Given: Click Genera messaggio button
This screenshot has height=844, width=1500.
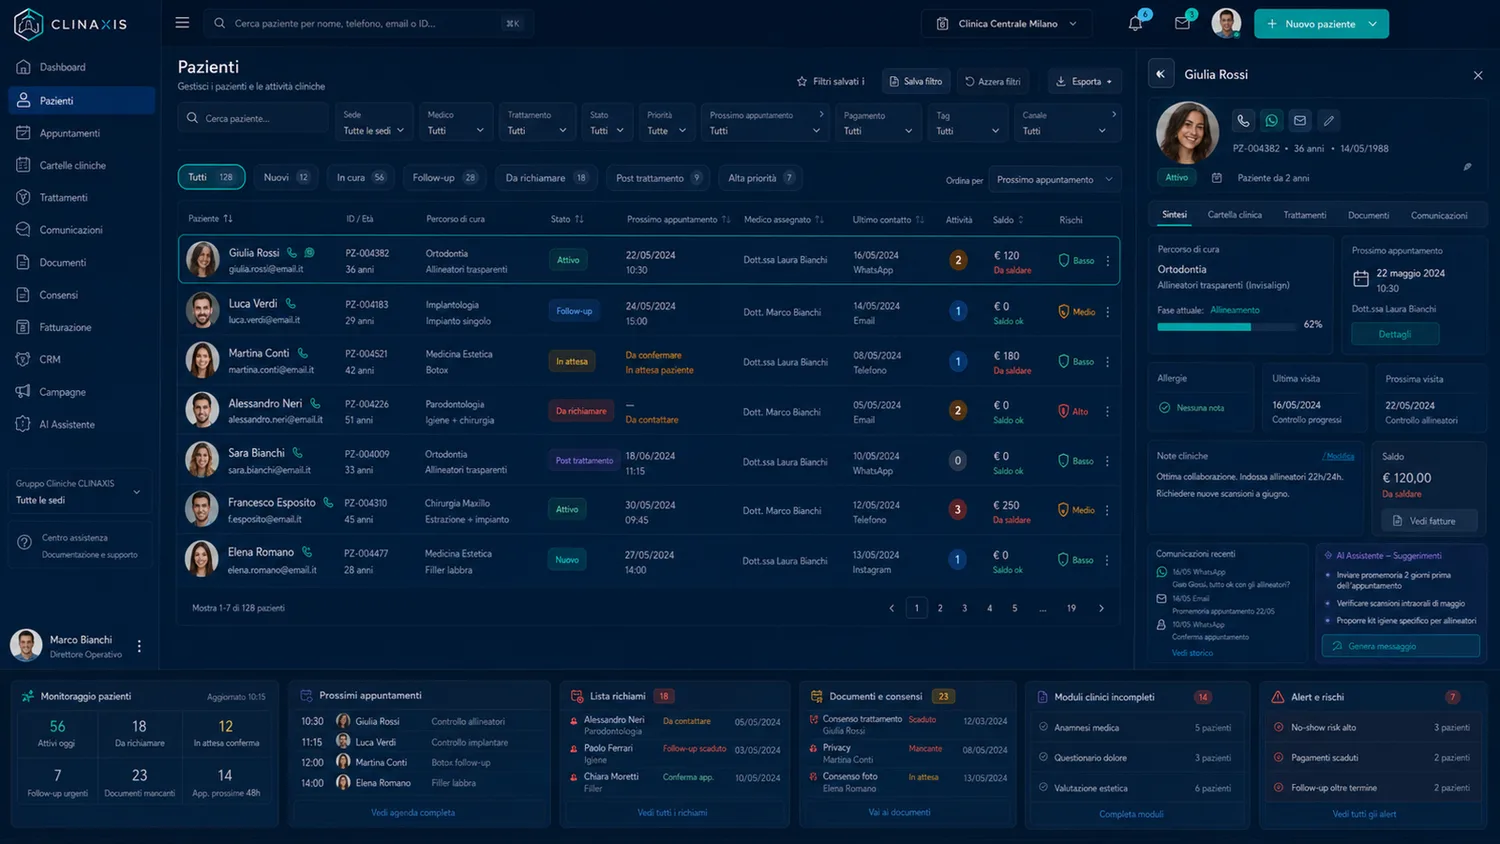Looking at the screenshot, I should click(1401, 646).
